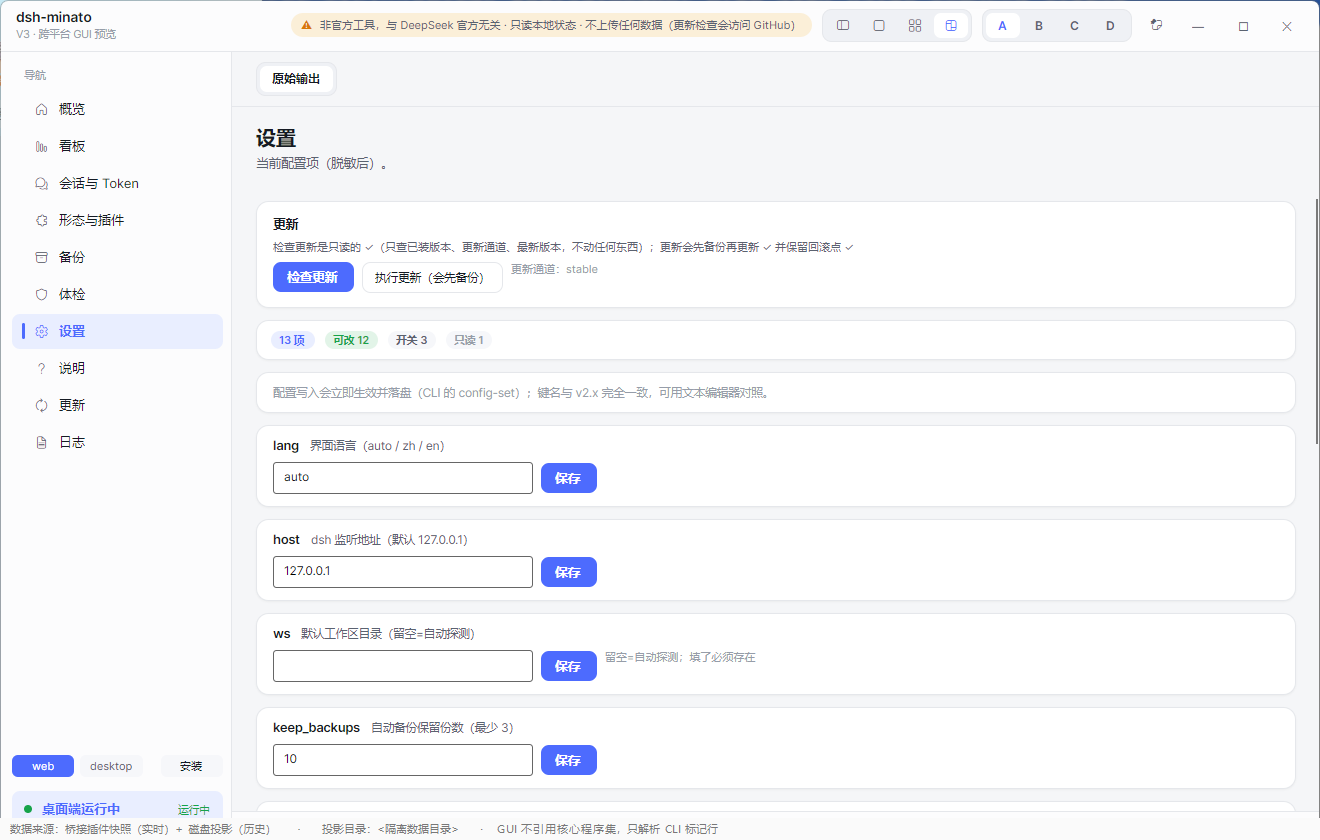Click the 检查更新 button

pos(313,277)
